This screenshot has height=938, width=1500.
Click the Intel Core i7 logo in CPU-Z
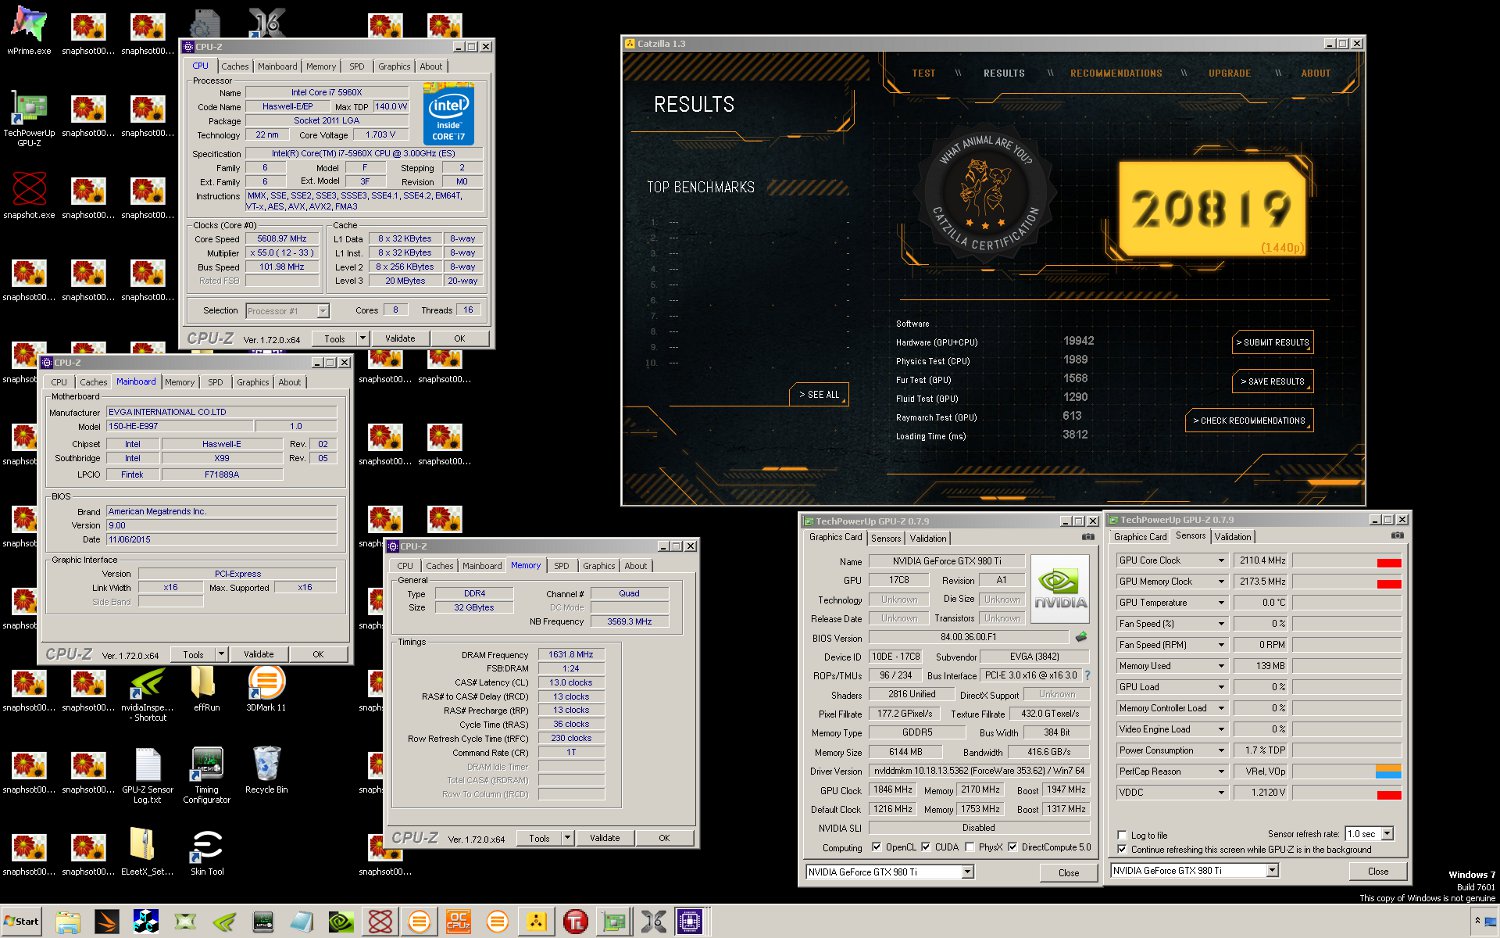tap(449, 116)
